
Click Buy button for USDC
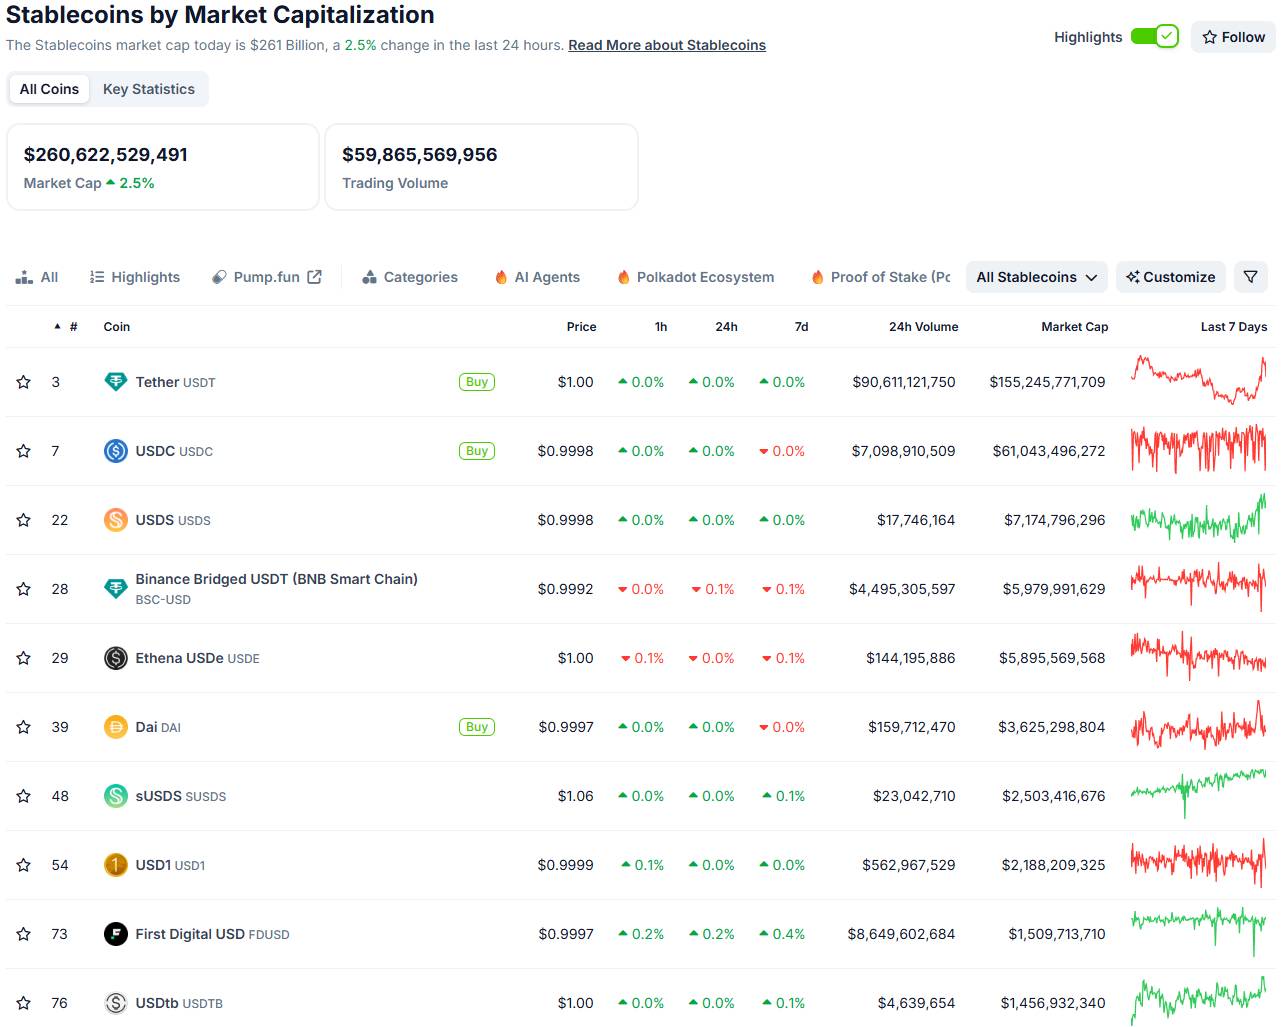[x=477, y=451]
